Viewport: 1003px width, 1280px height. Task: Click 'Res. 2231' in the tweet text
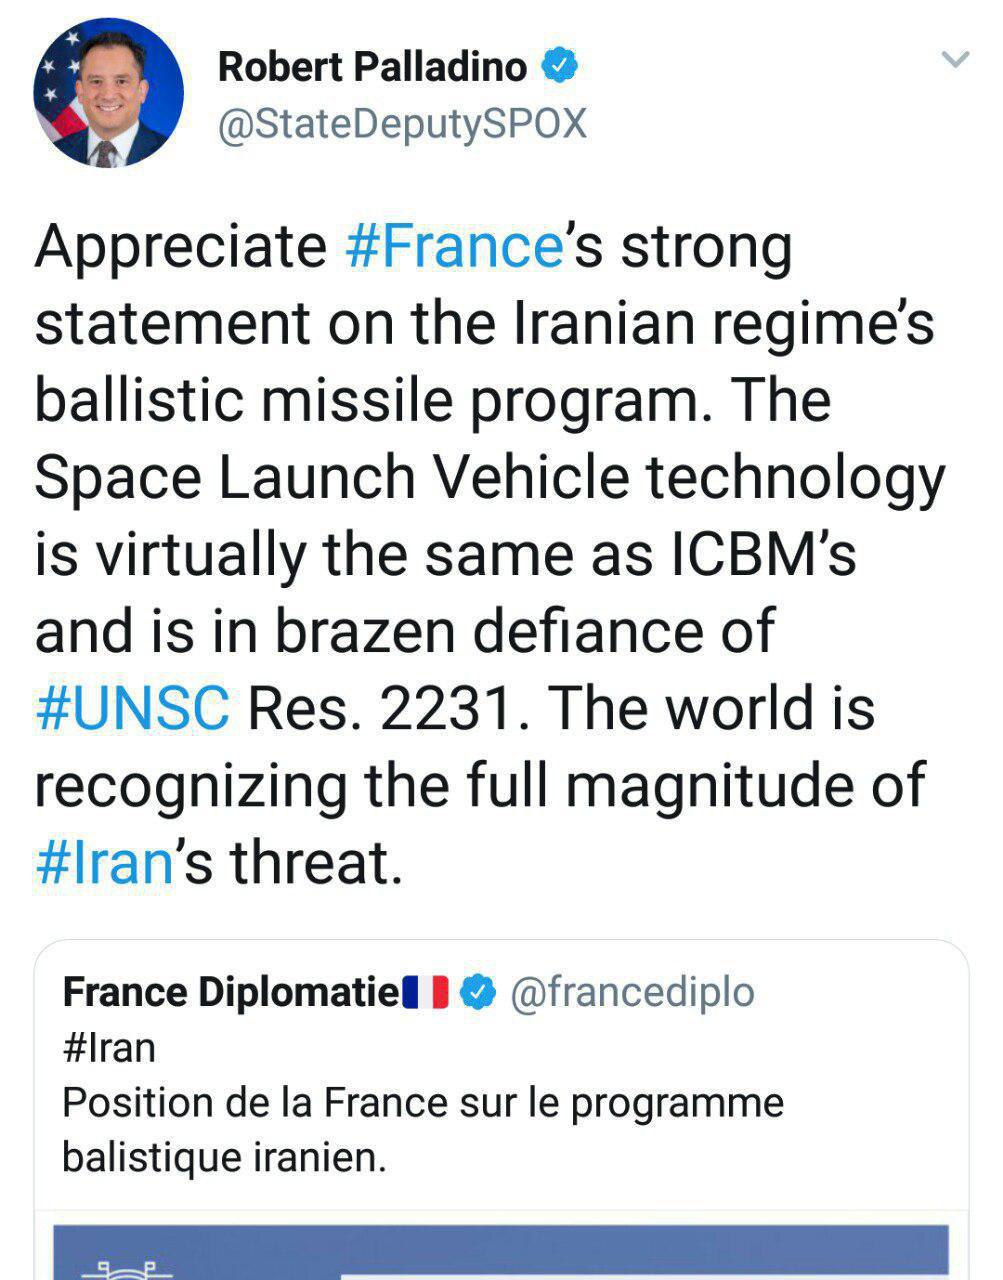[381, 708]
